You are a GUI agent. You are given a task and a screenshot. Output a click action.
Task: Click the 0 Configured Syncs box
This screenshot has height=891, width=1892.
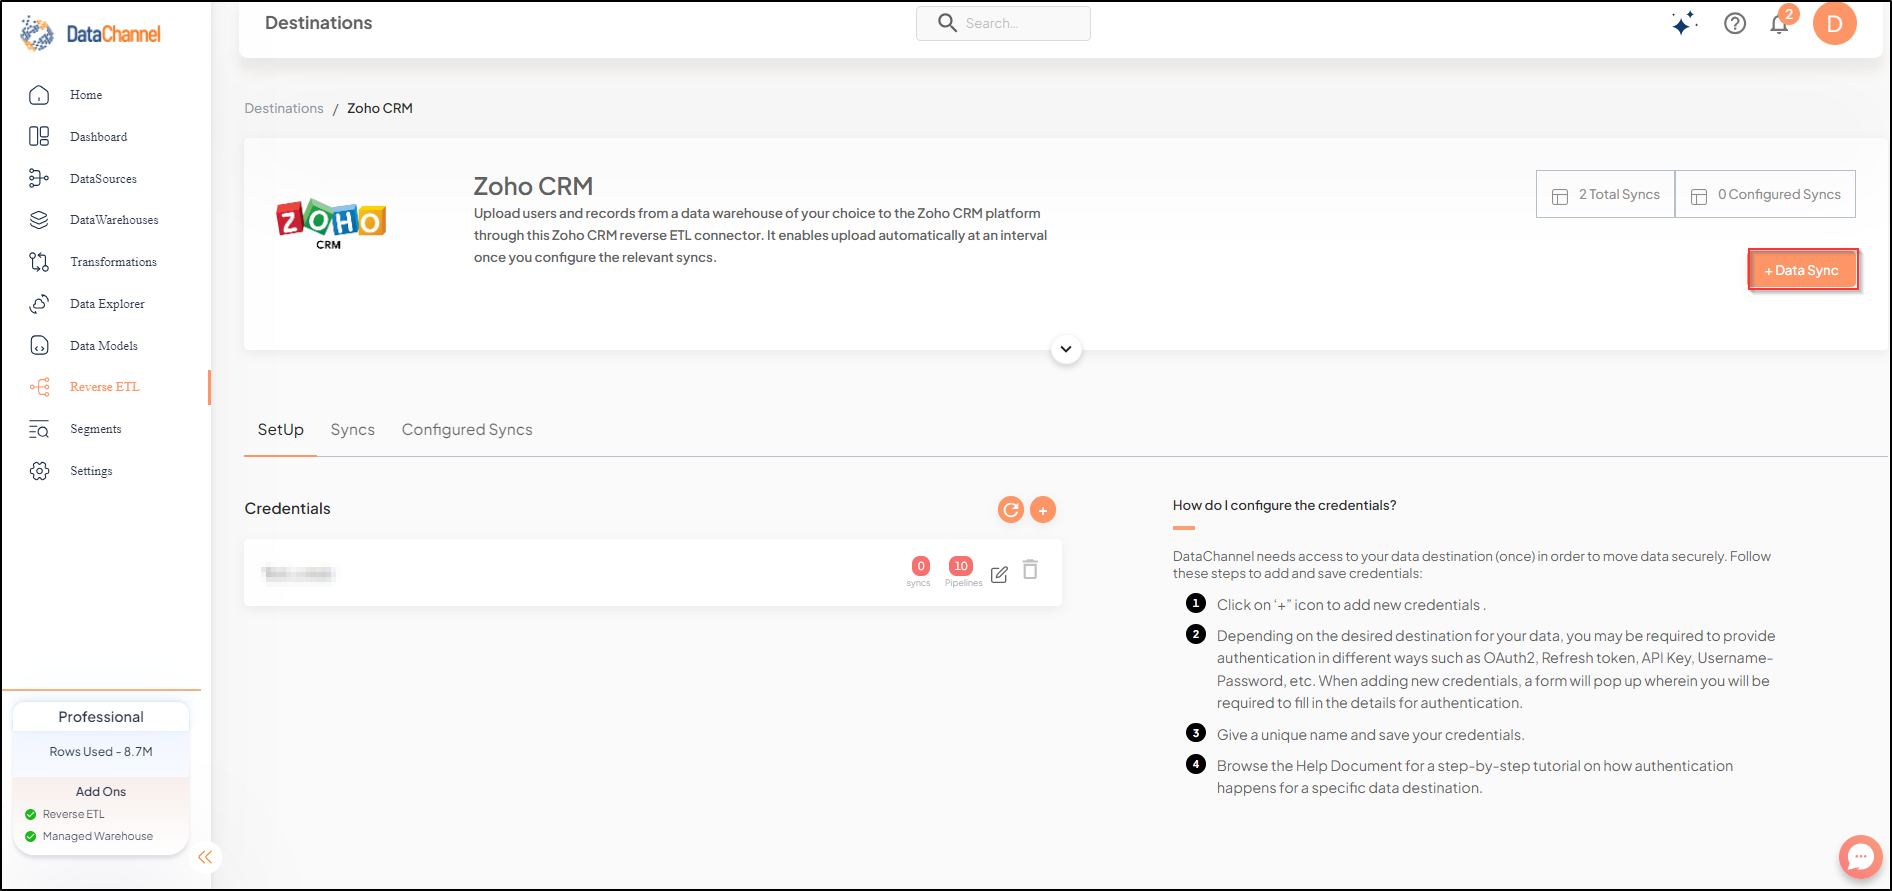[x=1766, y=194]
